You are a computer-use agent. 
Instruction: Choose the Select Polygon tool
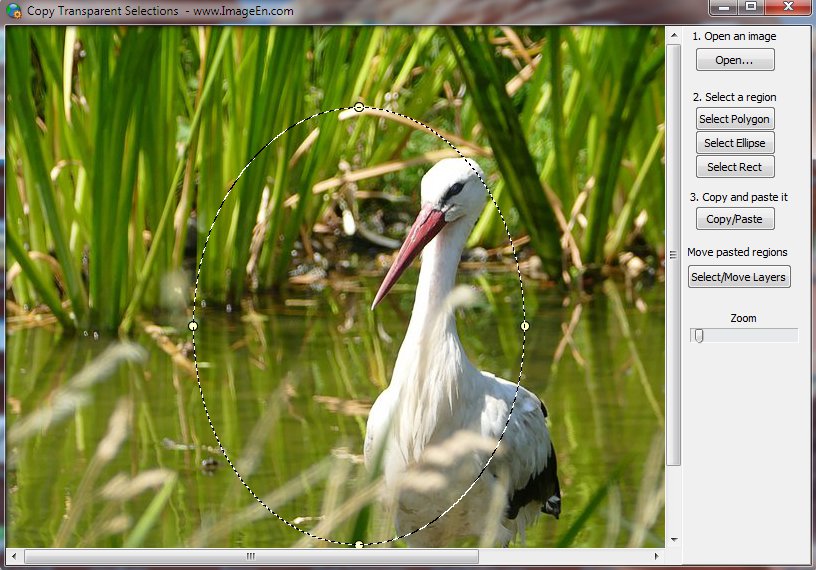[x=735, y=119]
